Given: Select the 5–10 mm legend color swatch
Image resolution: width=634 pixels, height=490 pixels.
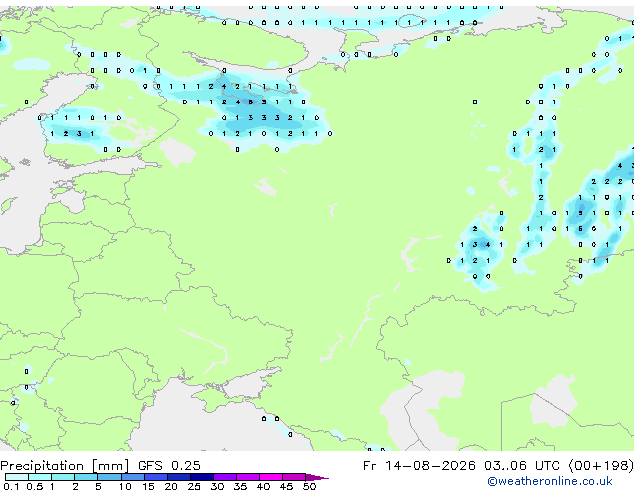Looking at the screenshot, I should [110, 477].
